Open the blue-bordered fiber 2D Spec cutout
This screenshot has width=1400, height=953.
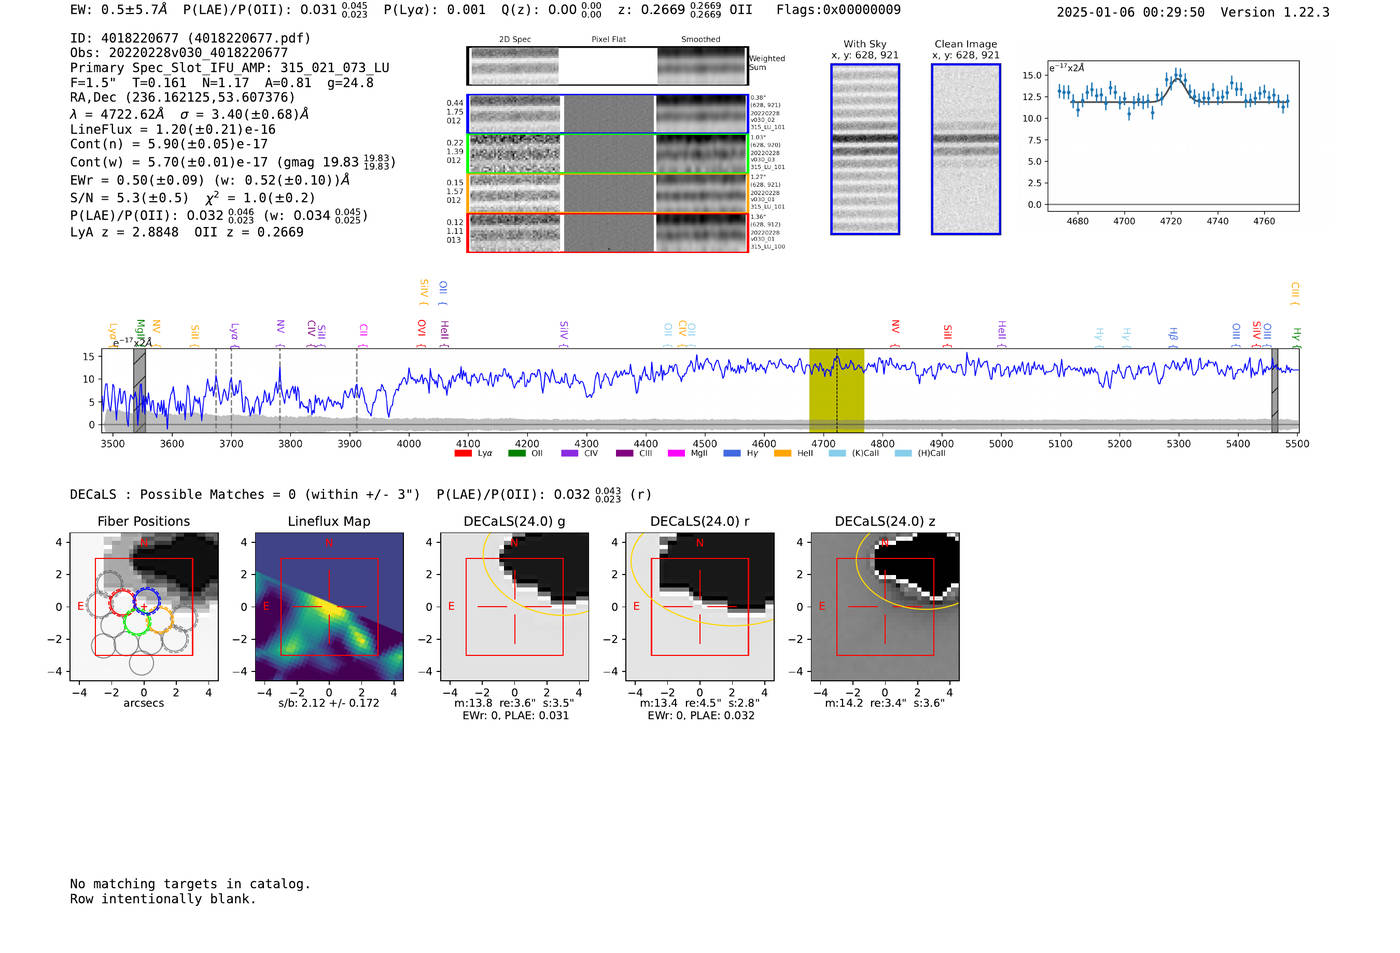(515, 115)
